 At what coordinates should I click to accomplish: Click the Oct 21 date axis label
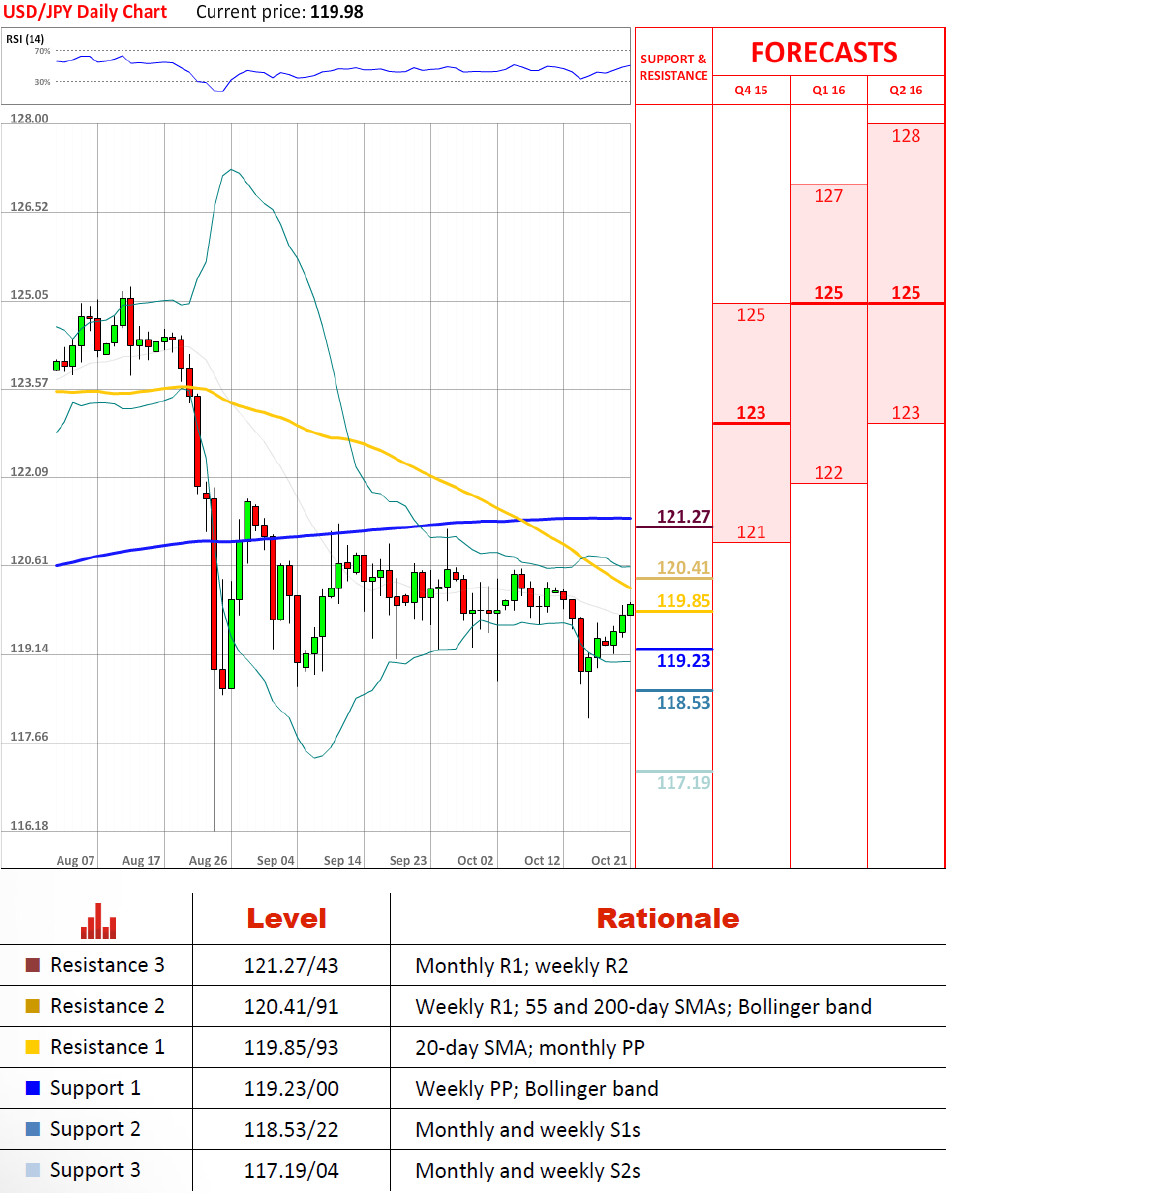(x=609, y=861)
